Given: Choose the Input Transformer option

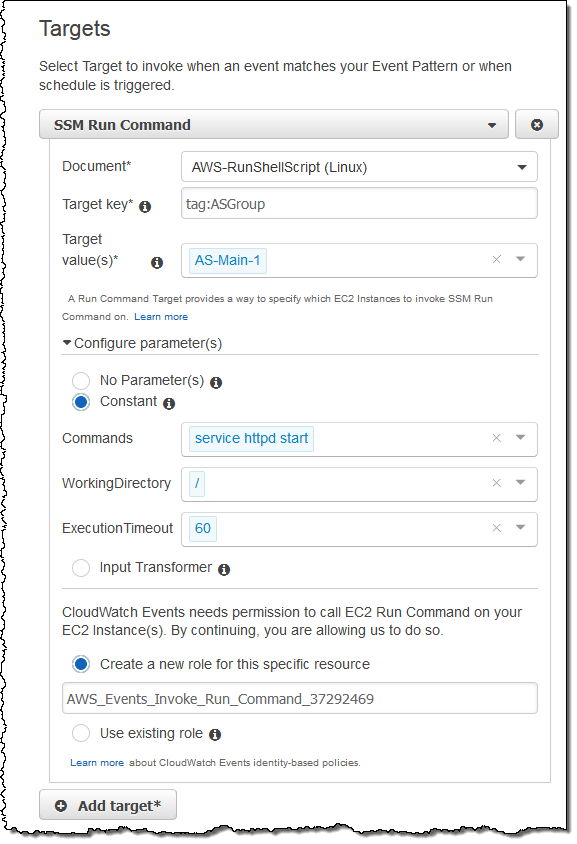Looking at the screenshot, I should [x=81, y=568].
